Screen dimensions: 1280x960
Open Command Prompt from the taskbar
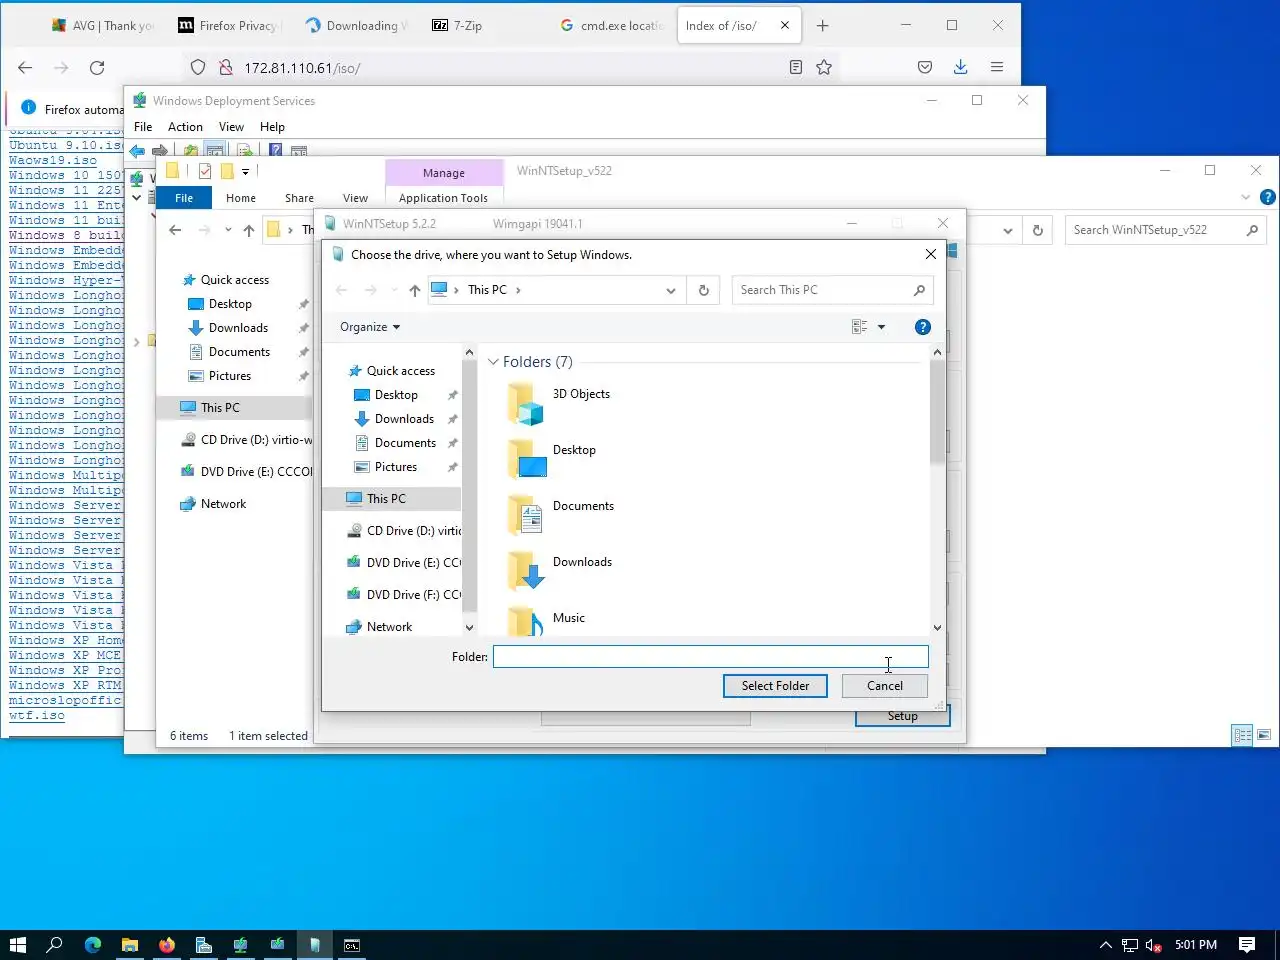(352, 945)
